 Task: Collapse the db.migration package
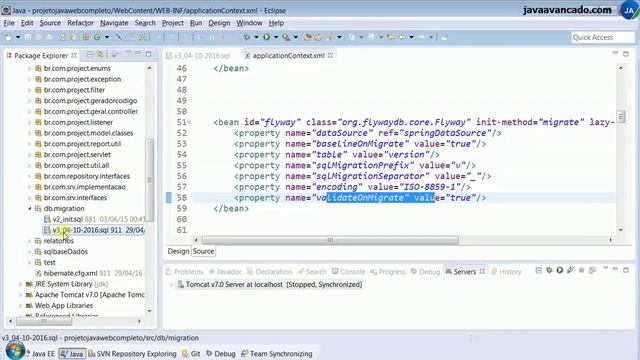coord(30,209)
